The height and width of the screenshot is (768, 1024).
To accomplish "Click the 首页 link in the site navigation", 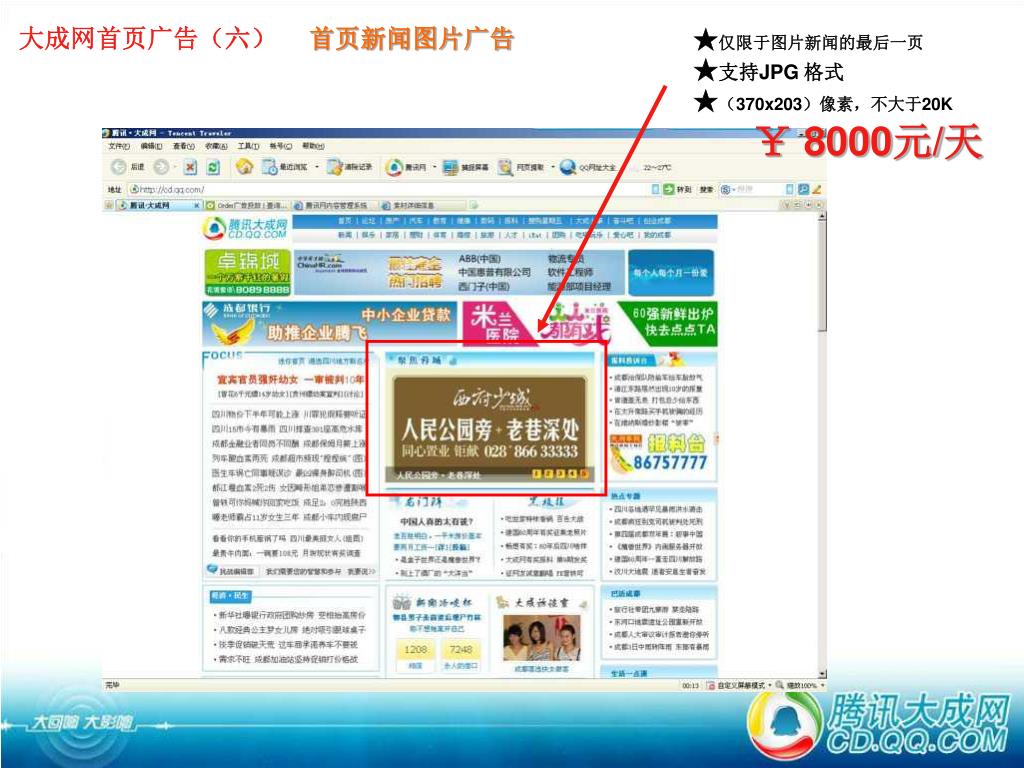I will pos(345,221).
